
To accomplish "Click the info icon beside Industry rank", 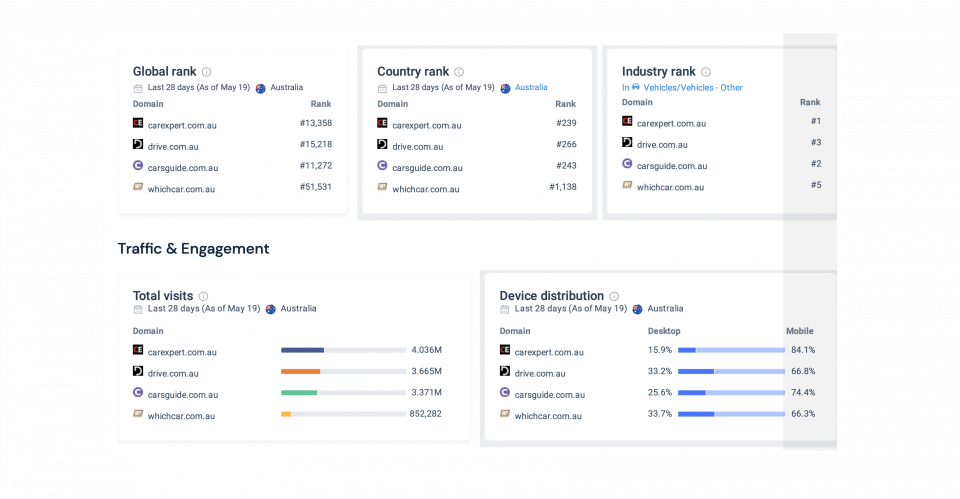I will click(706, 72).
